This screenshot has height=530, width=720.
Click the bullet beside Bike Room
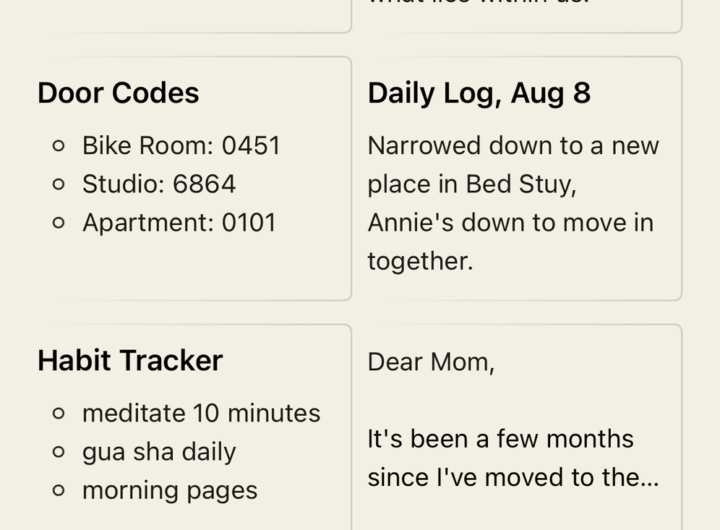click(59, 146)
